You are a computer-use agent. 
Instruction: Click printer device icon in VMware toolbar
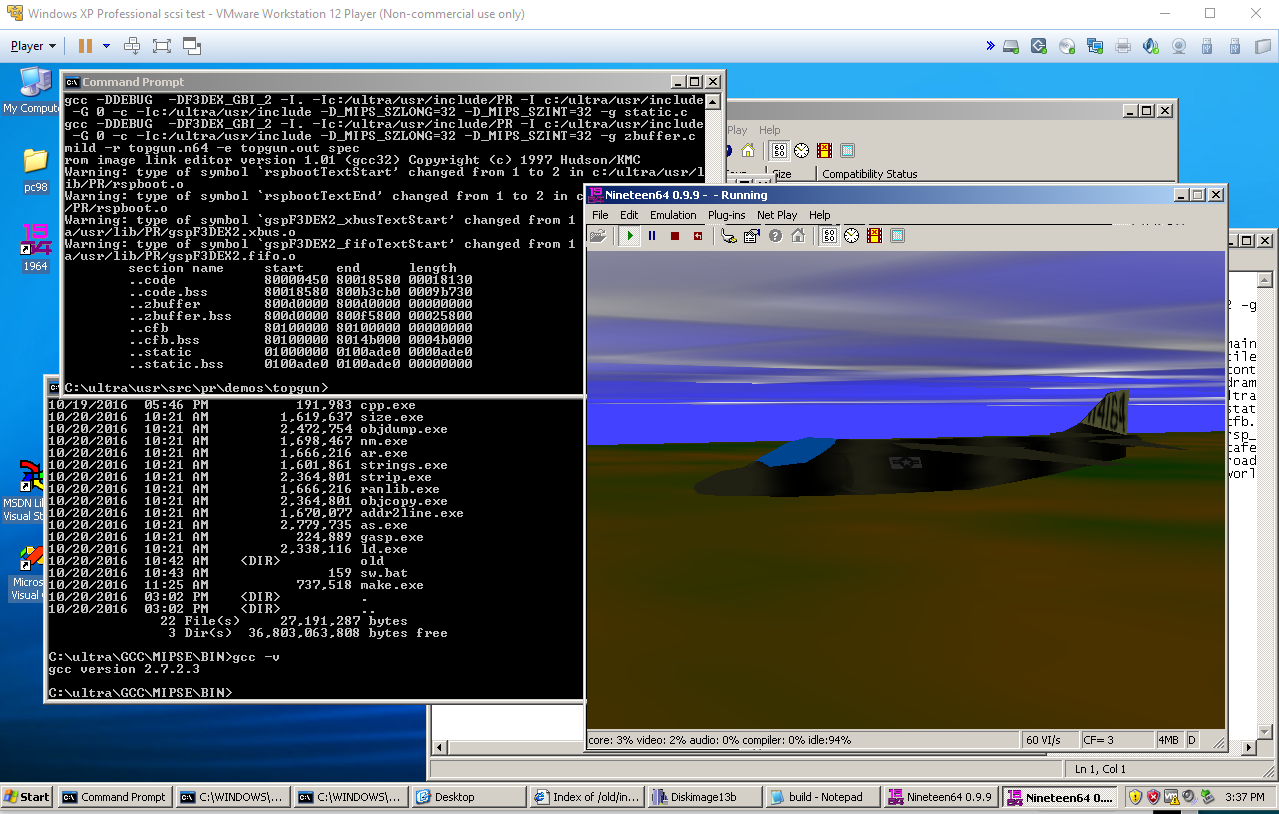[1123, 46]
